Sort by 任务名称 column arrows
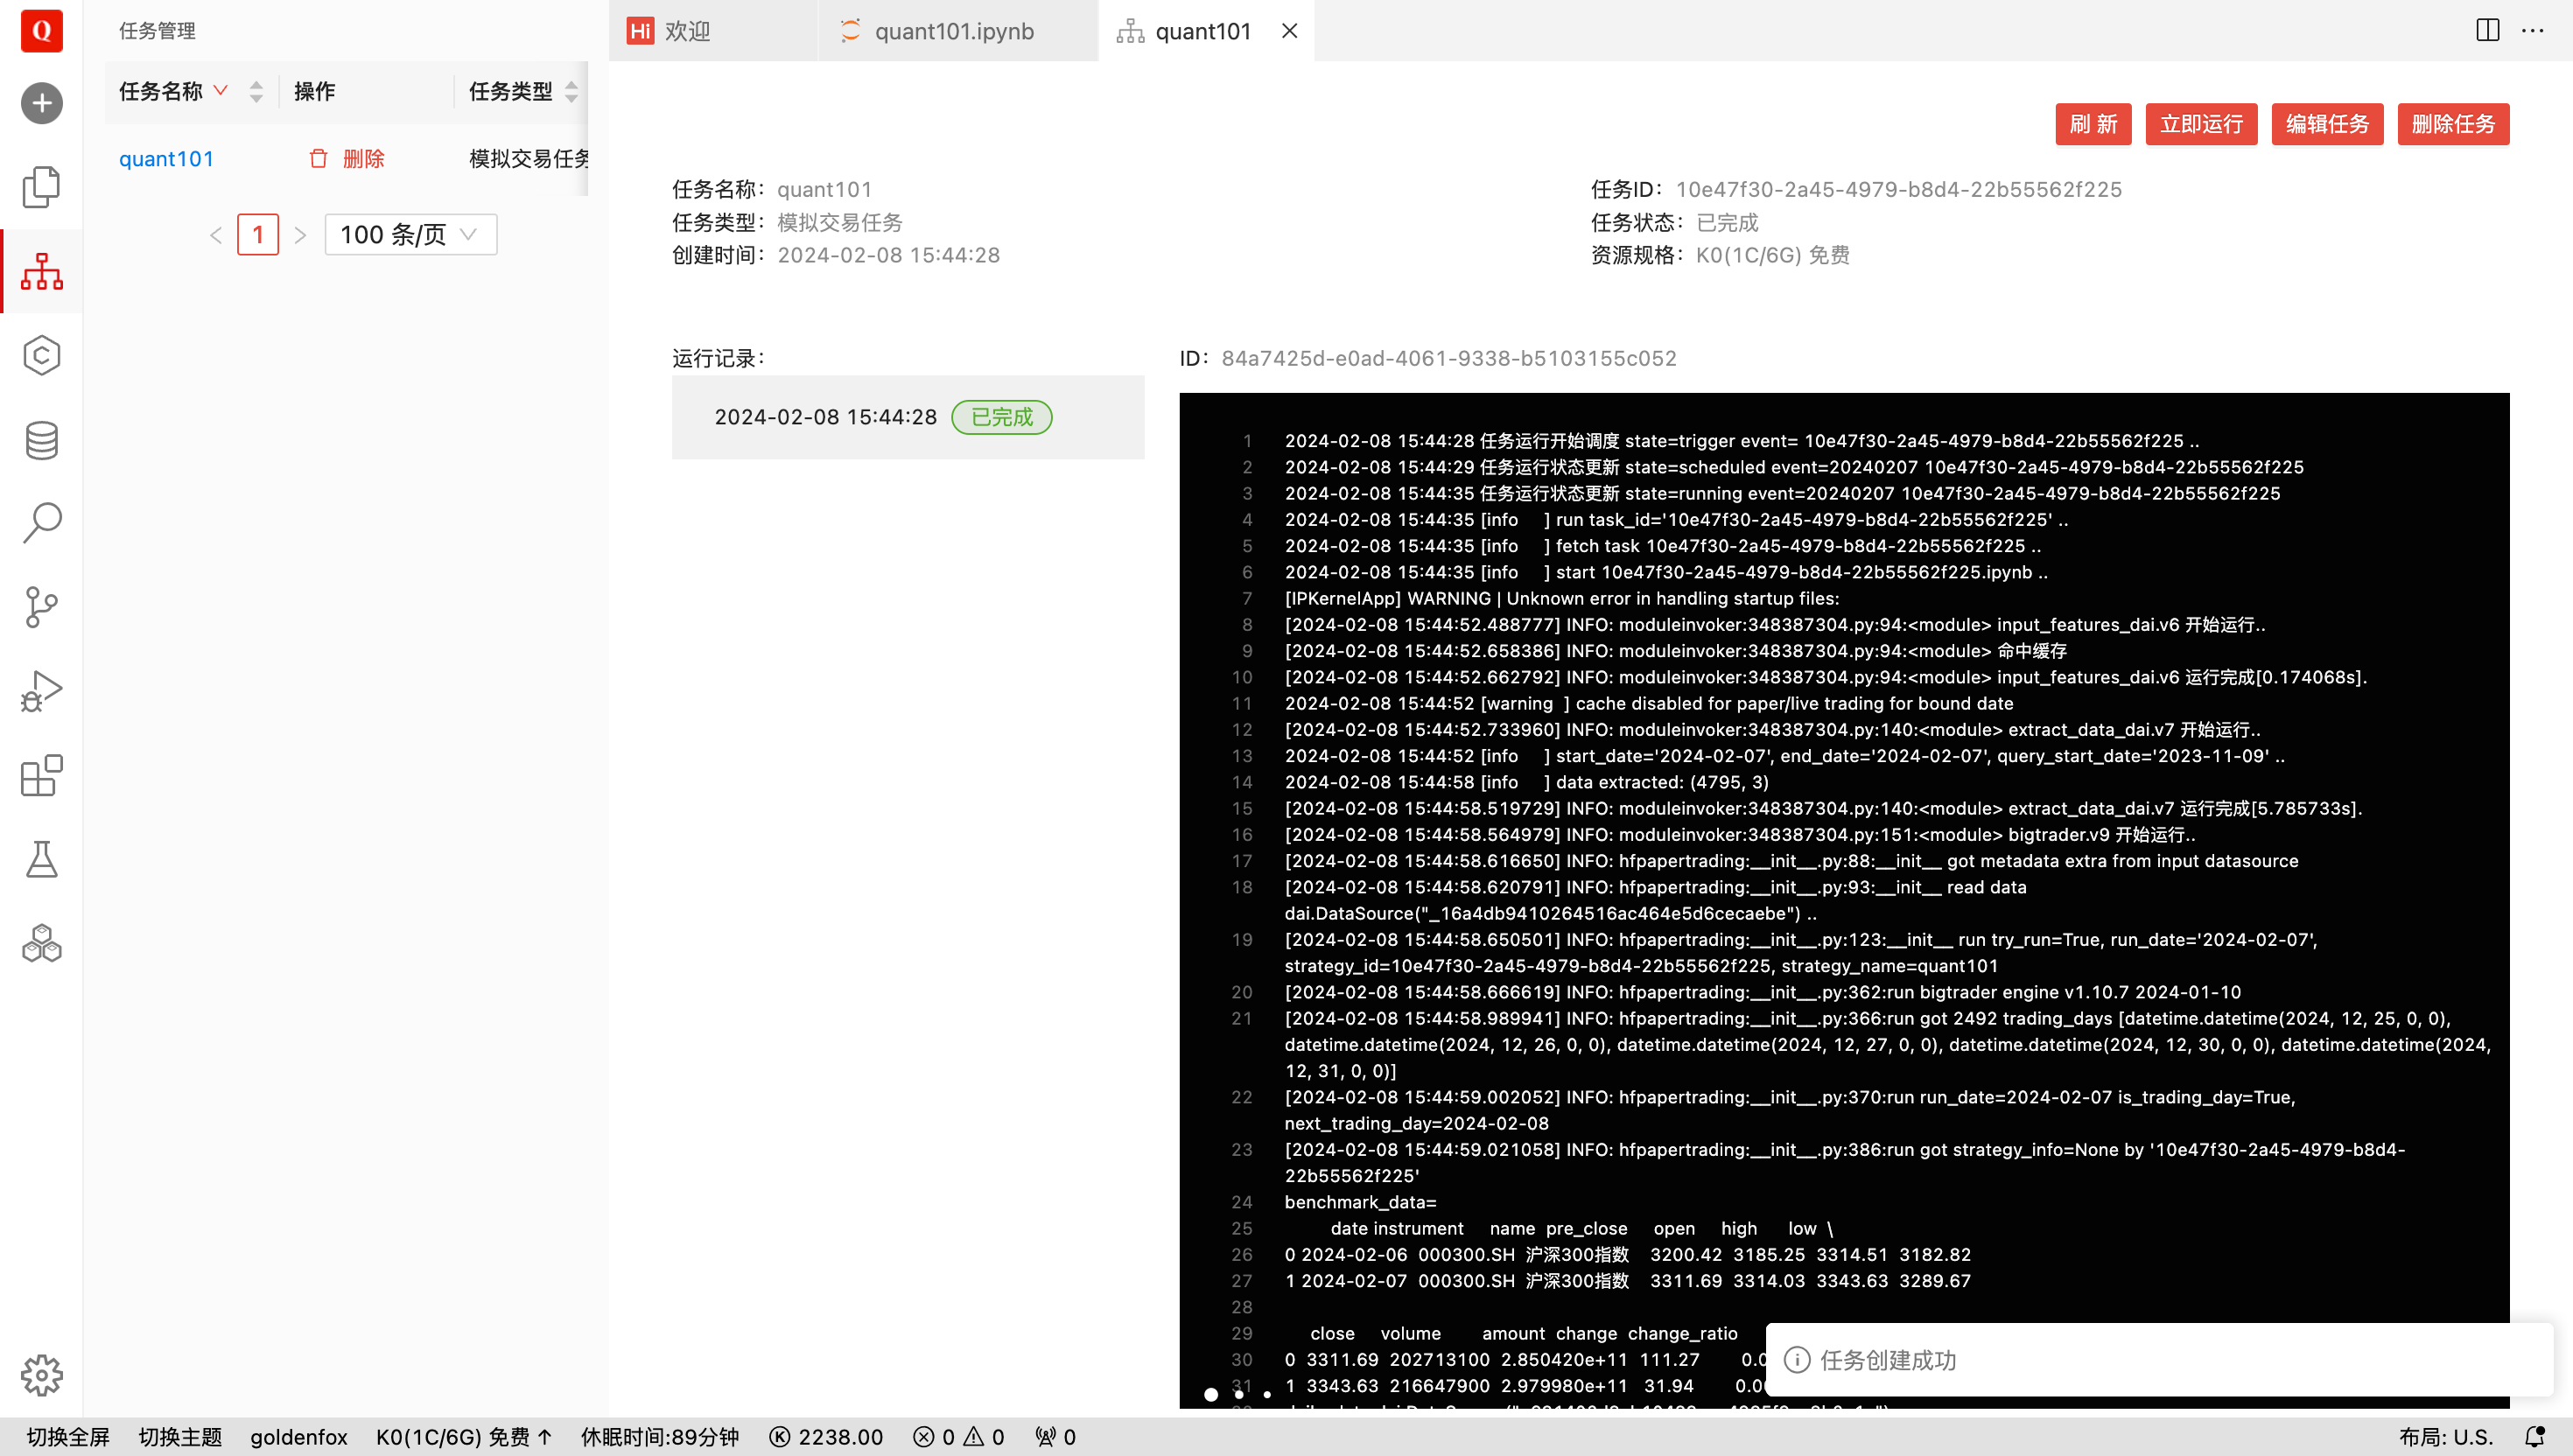The image size is (2573, 1456). 256,92
